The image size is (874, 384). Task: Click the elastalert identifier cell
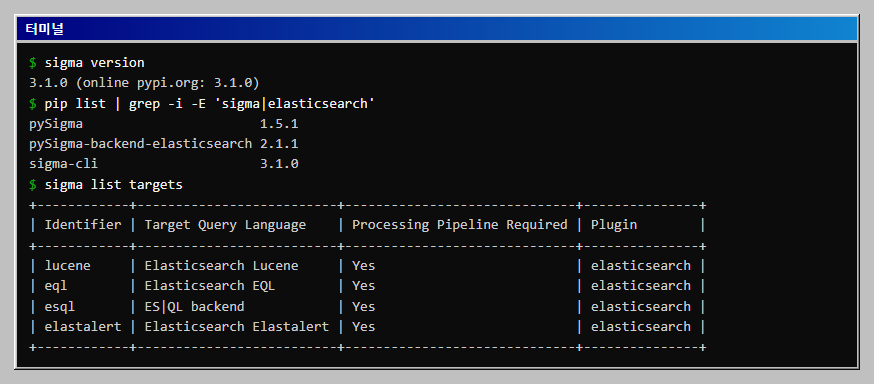[82, 327]
